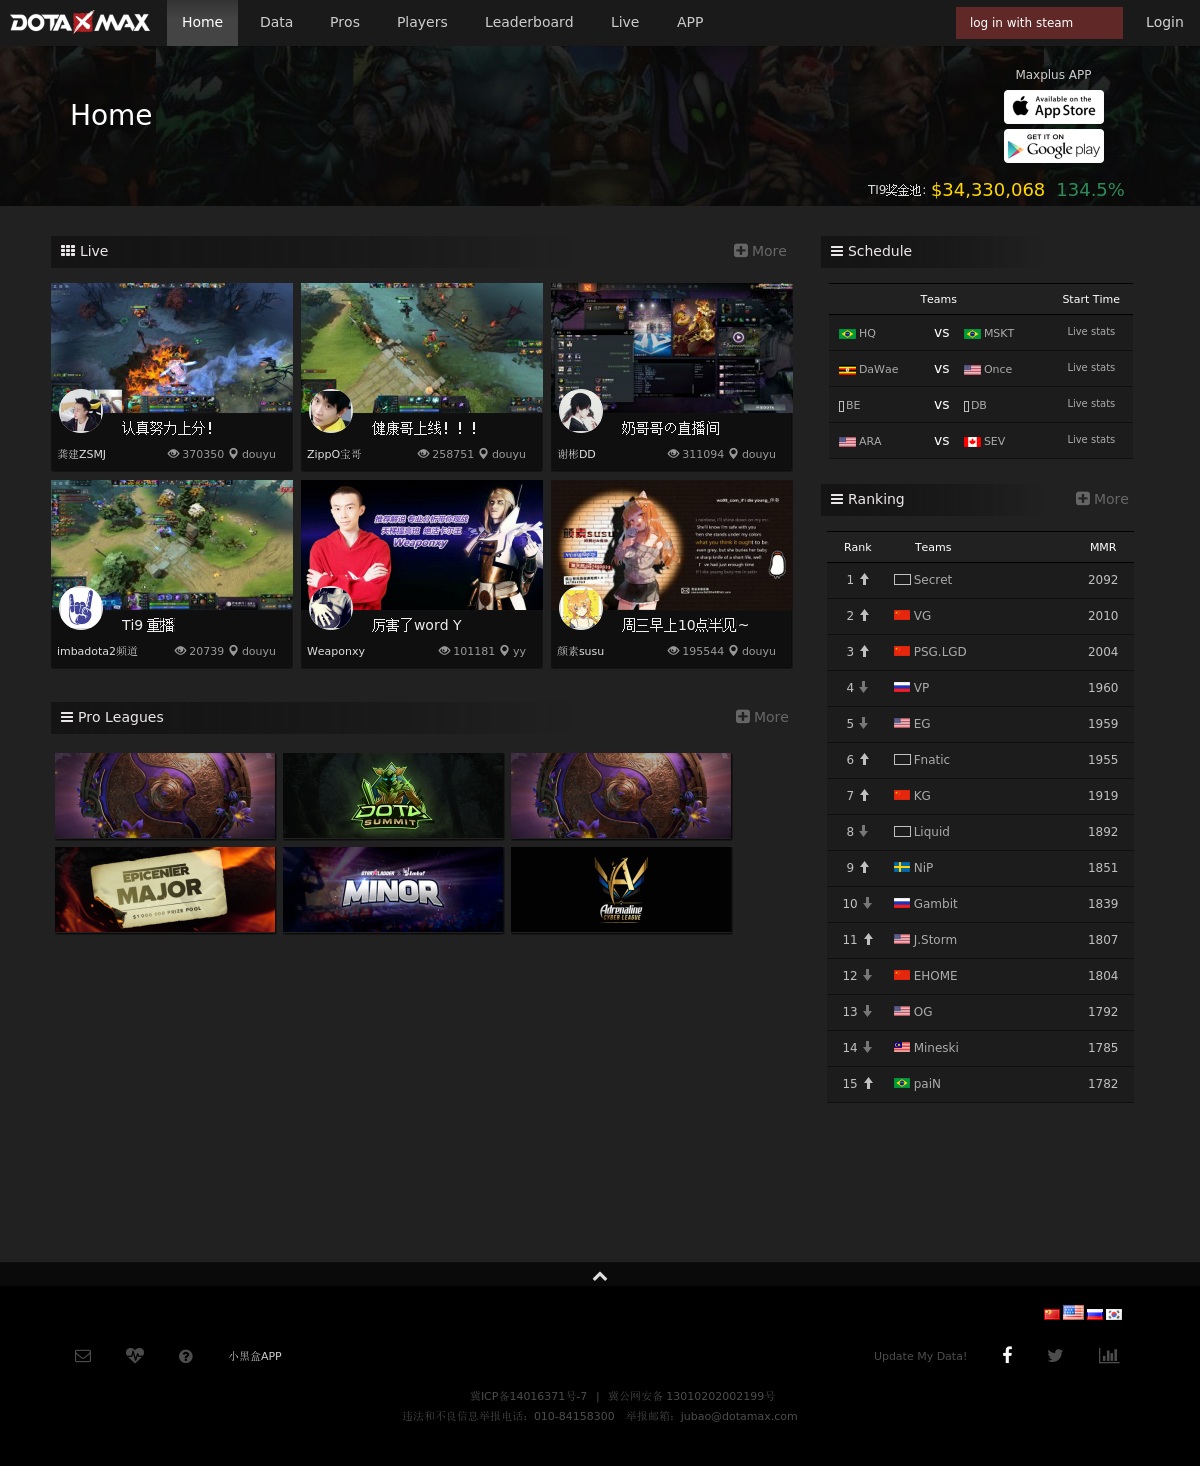1200x1466 pixels.
Task: Click the Login link
Action: pos(1164,22)
